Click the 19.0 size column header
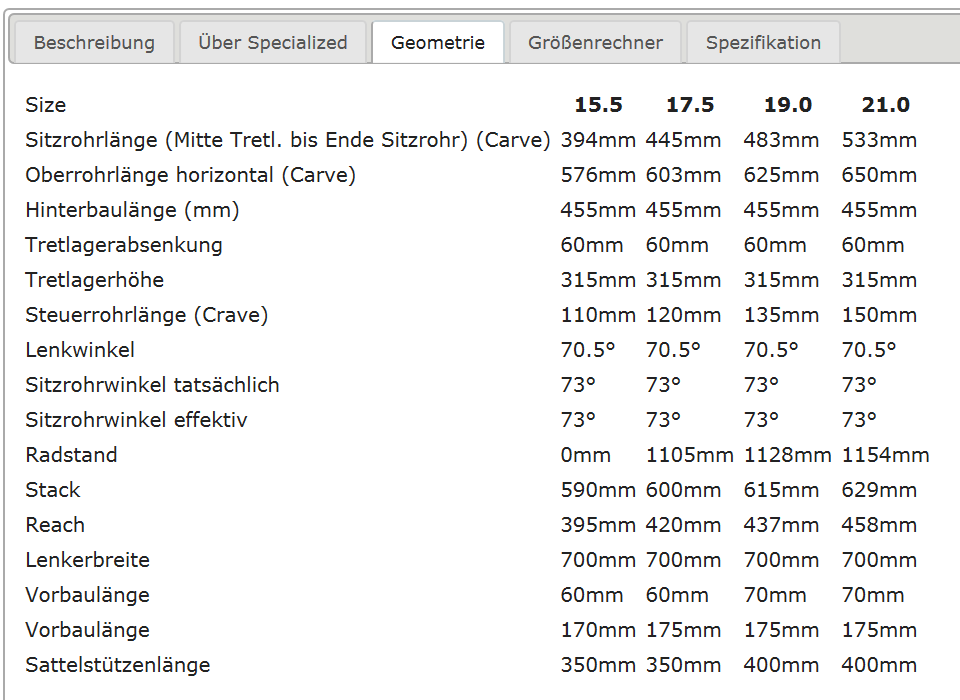This screenshot has width=960, height=700. 788,105
